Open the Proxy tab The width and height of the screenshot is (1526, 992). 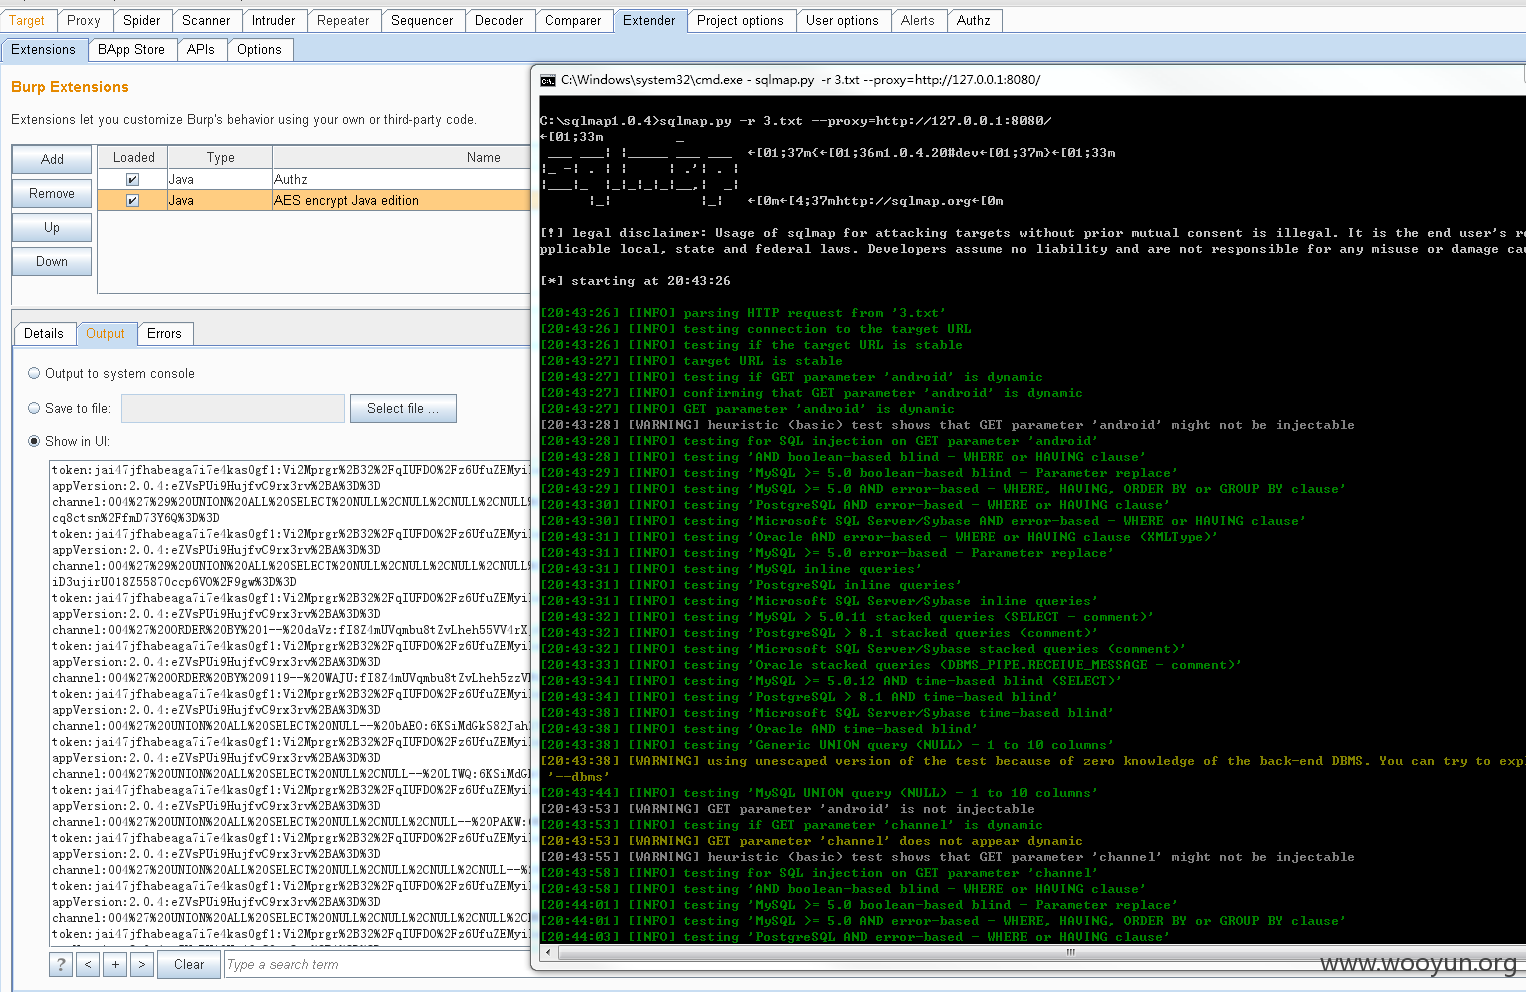[x=84, y=20]
